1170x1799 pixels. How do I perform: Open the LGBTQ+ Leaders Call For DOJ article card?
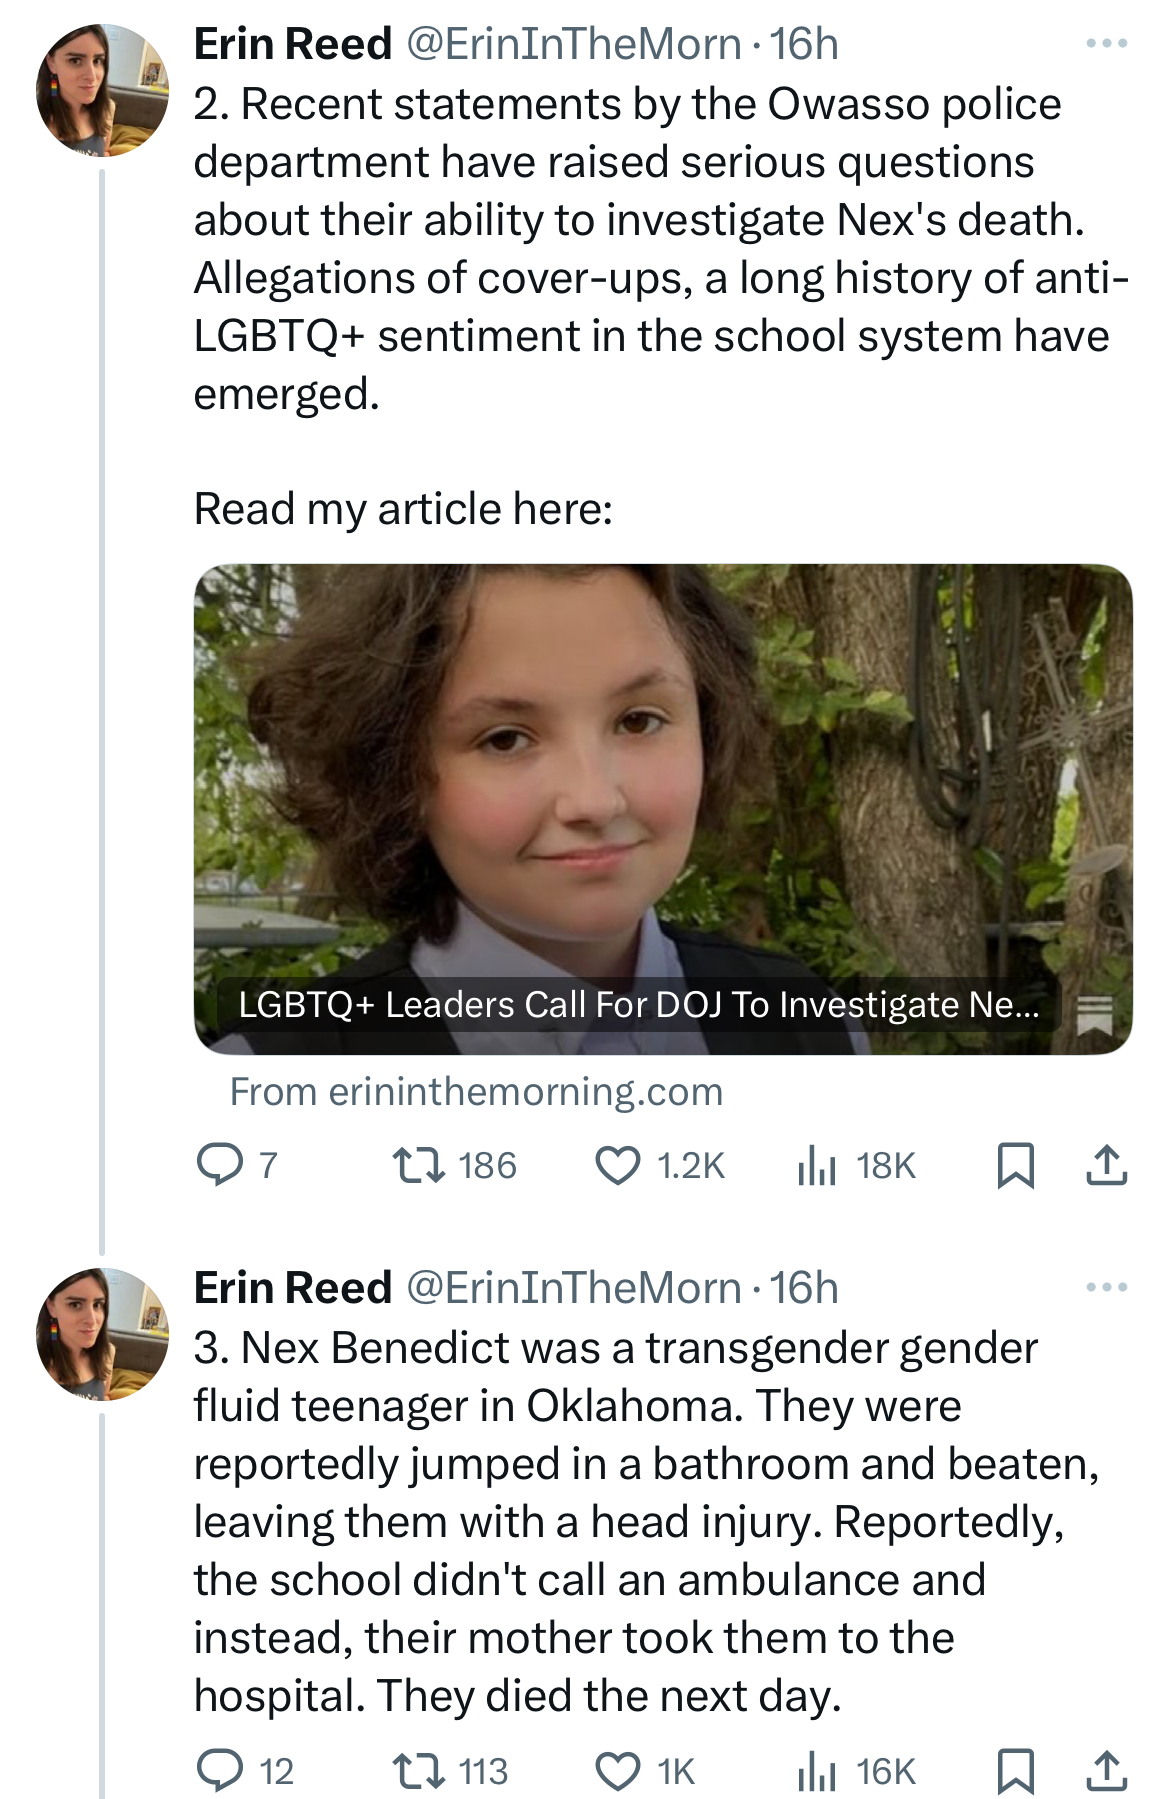[x=663, y=809]
